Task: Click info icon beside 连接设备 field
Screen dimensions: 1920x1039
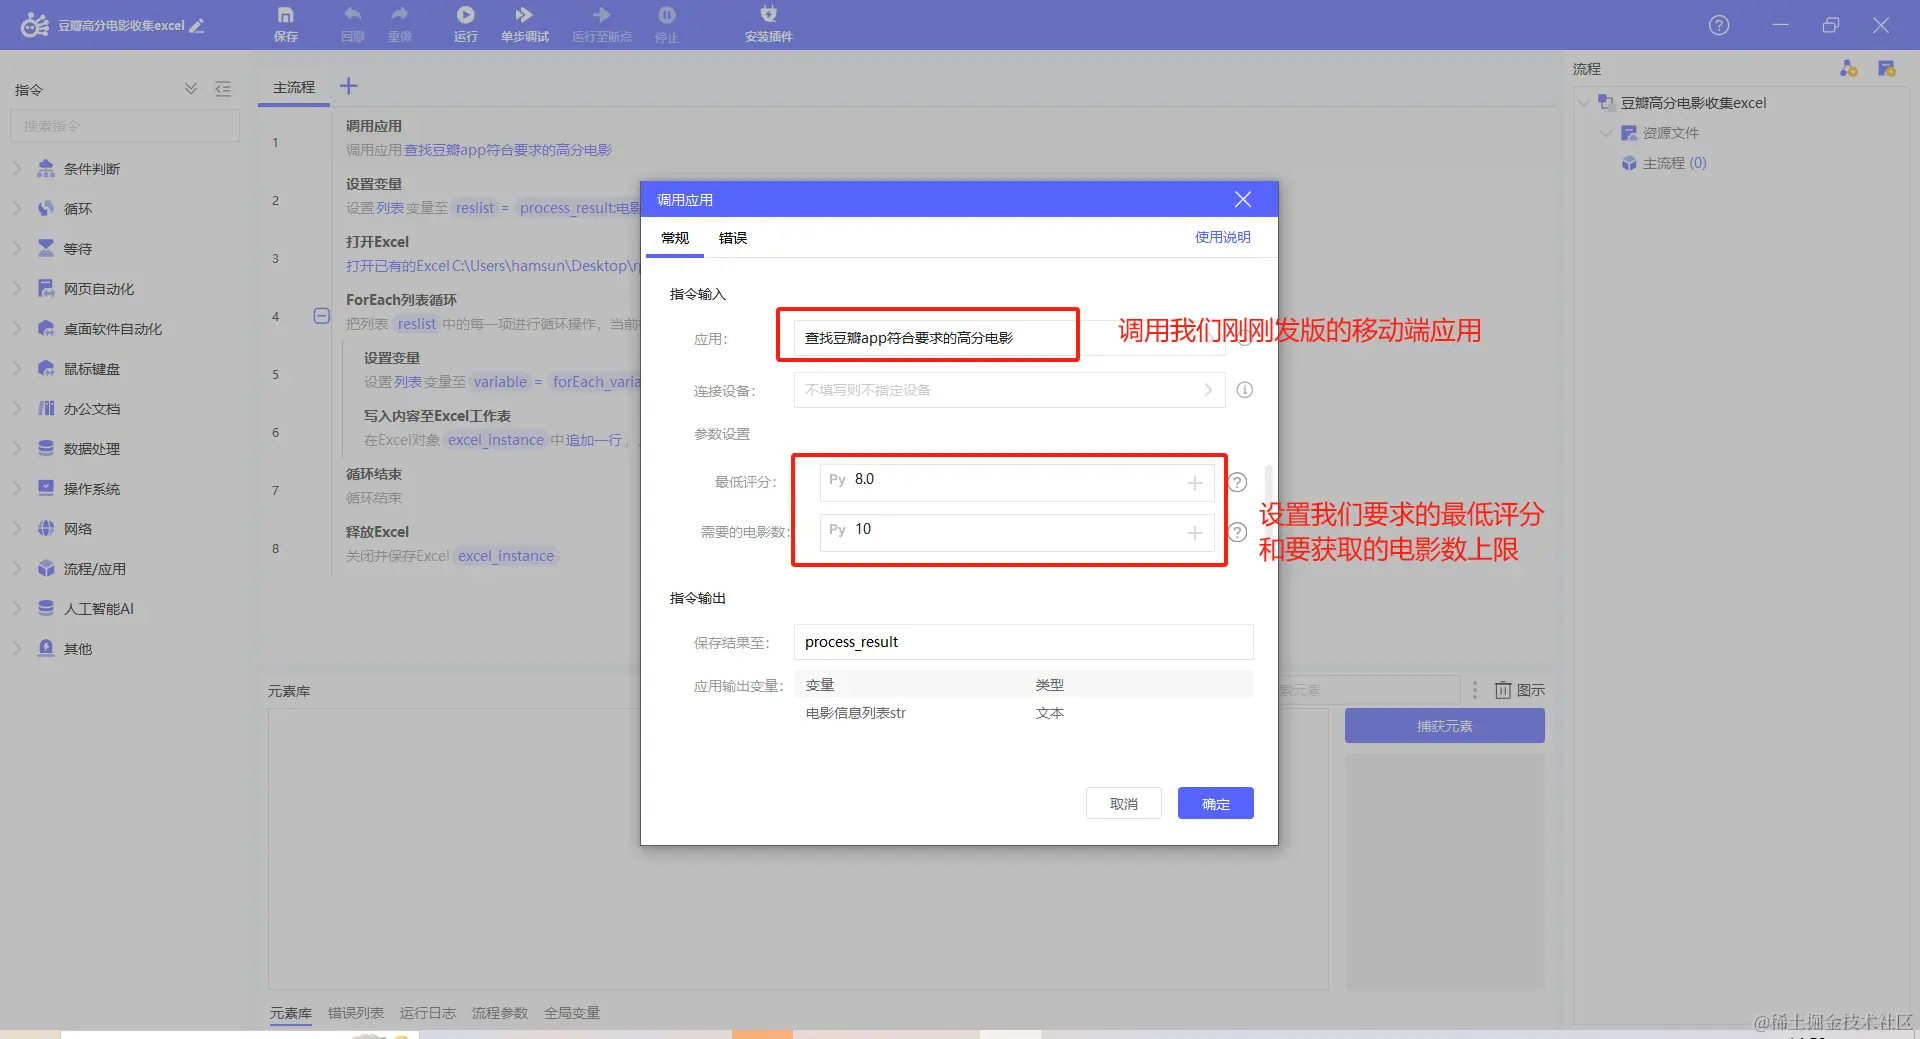Action: coord(1245,390)
